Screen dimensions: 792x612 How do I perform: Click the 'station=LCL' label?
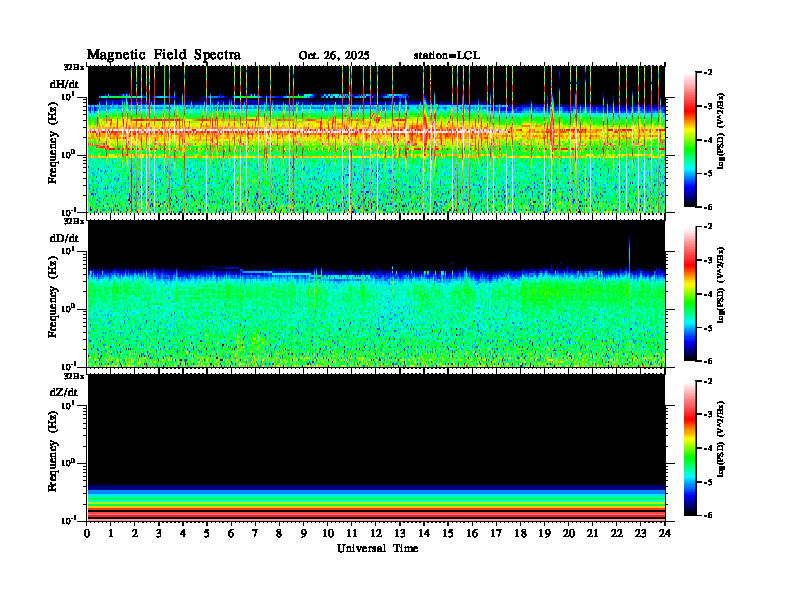point(447,56)
